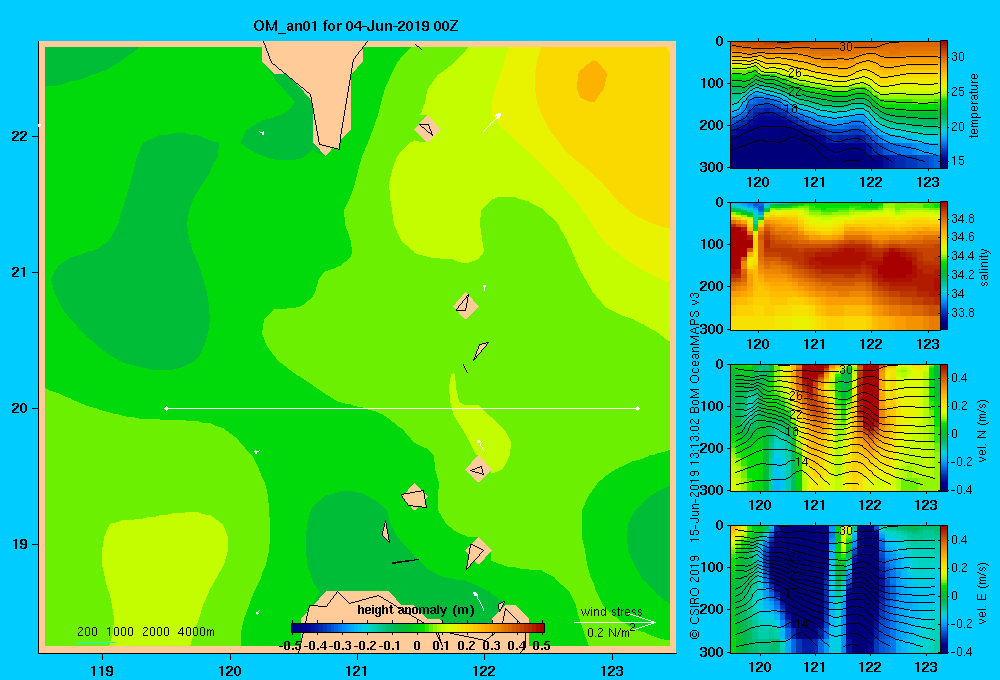Click the "200 1000 2000 4000m" depth legend
The image size is (1000, 680).
coord(145,632)
